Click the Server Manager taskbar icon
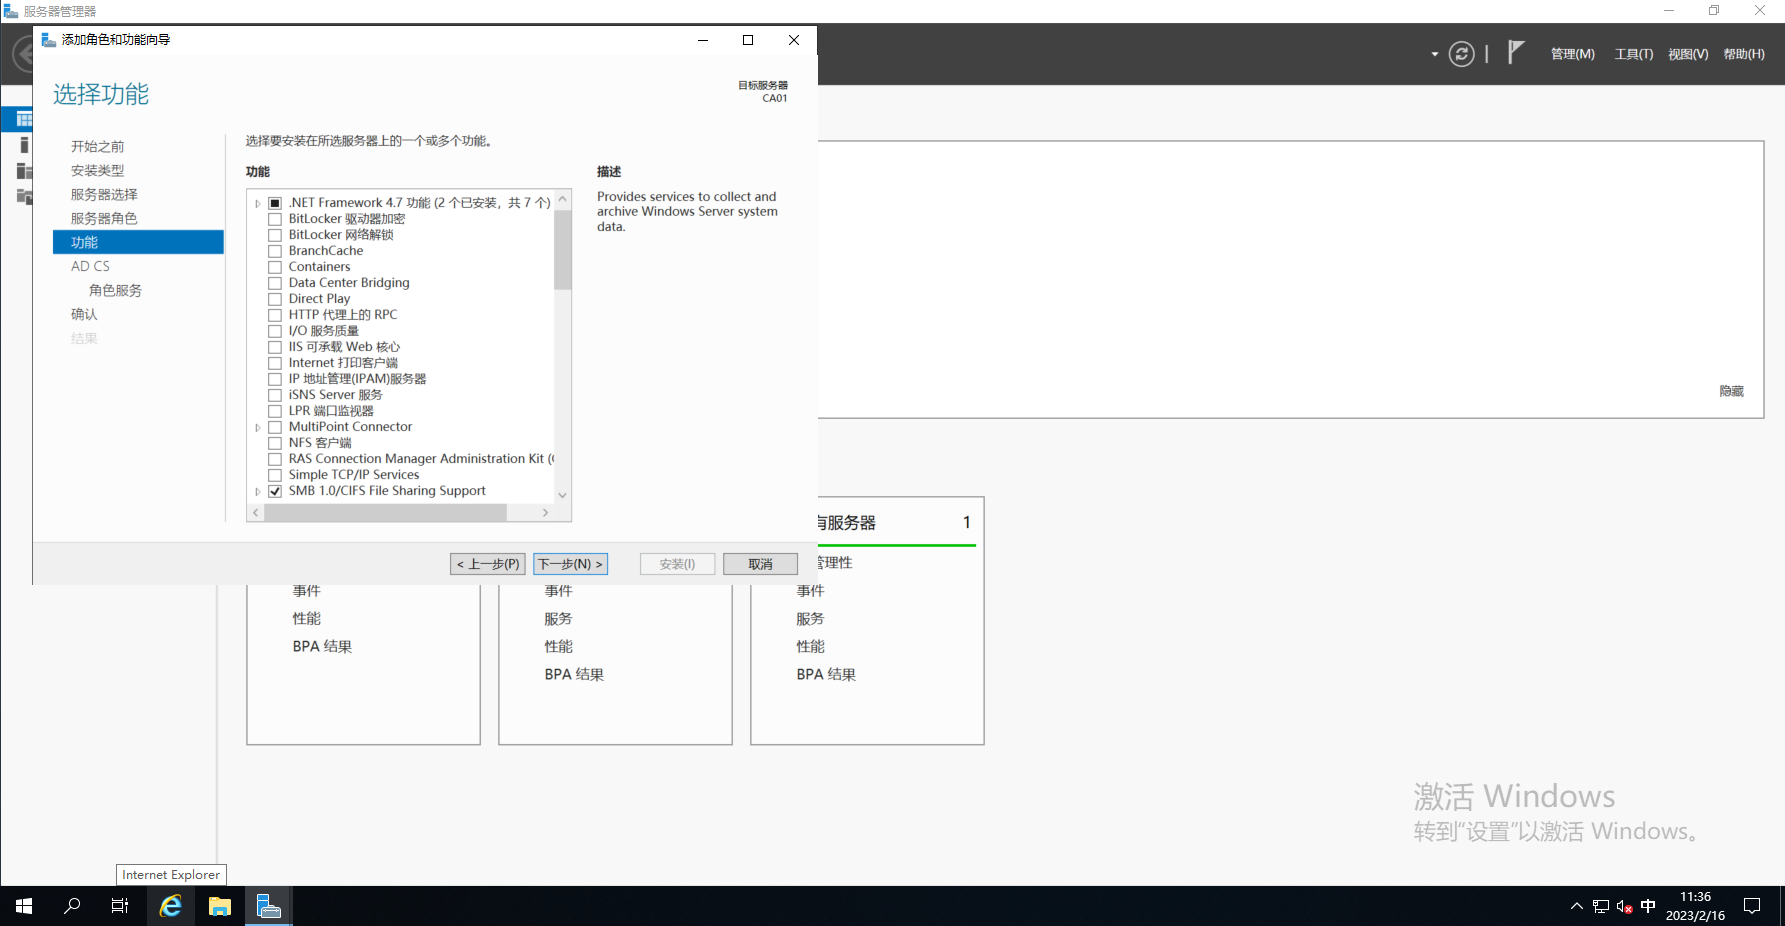Image resolution: width=1785 pixels, height=926 pixels. (x=269, y=906)
